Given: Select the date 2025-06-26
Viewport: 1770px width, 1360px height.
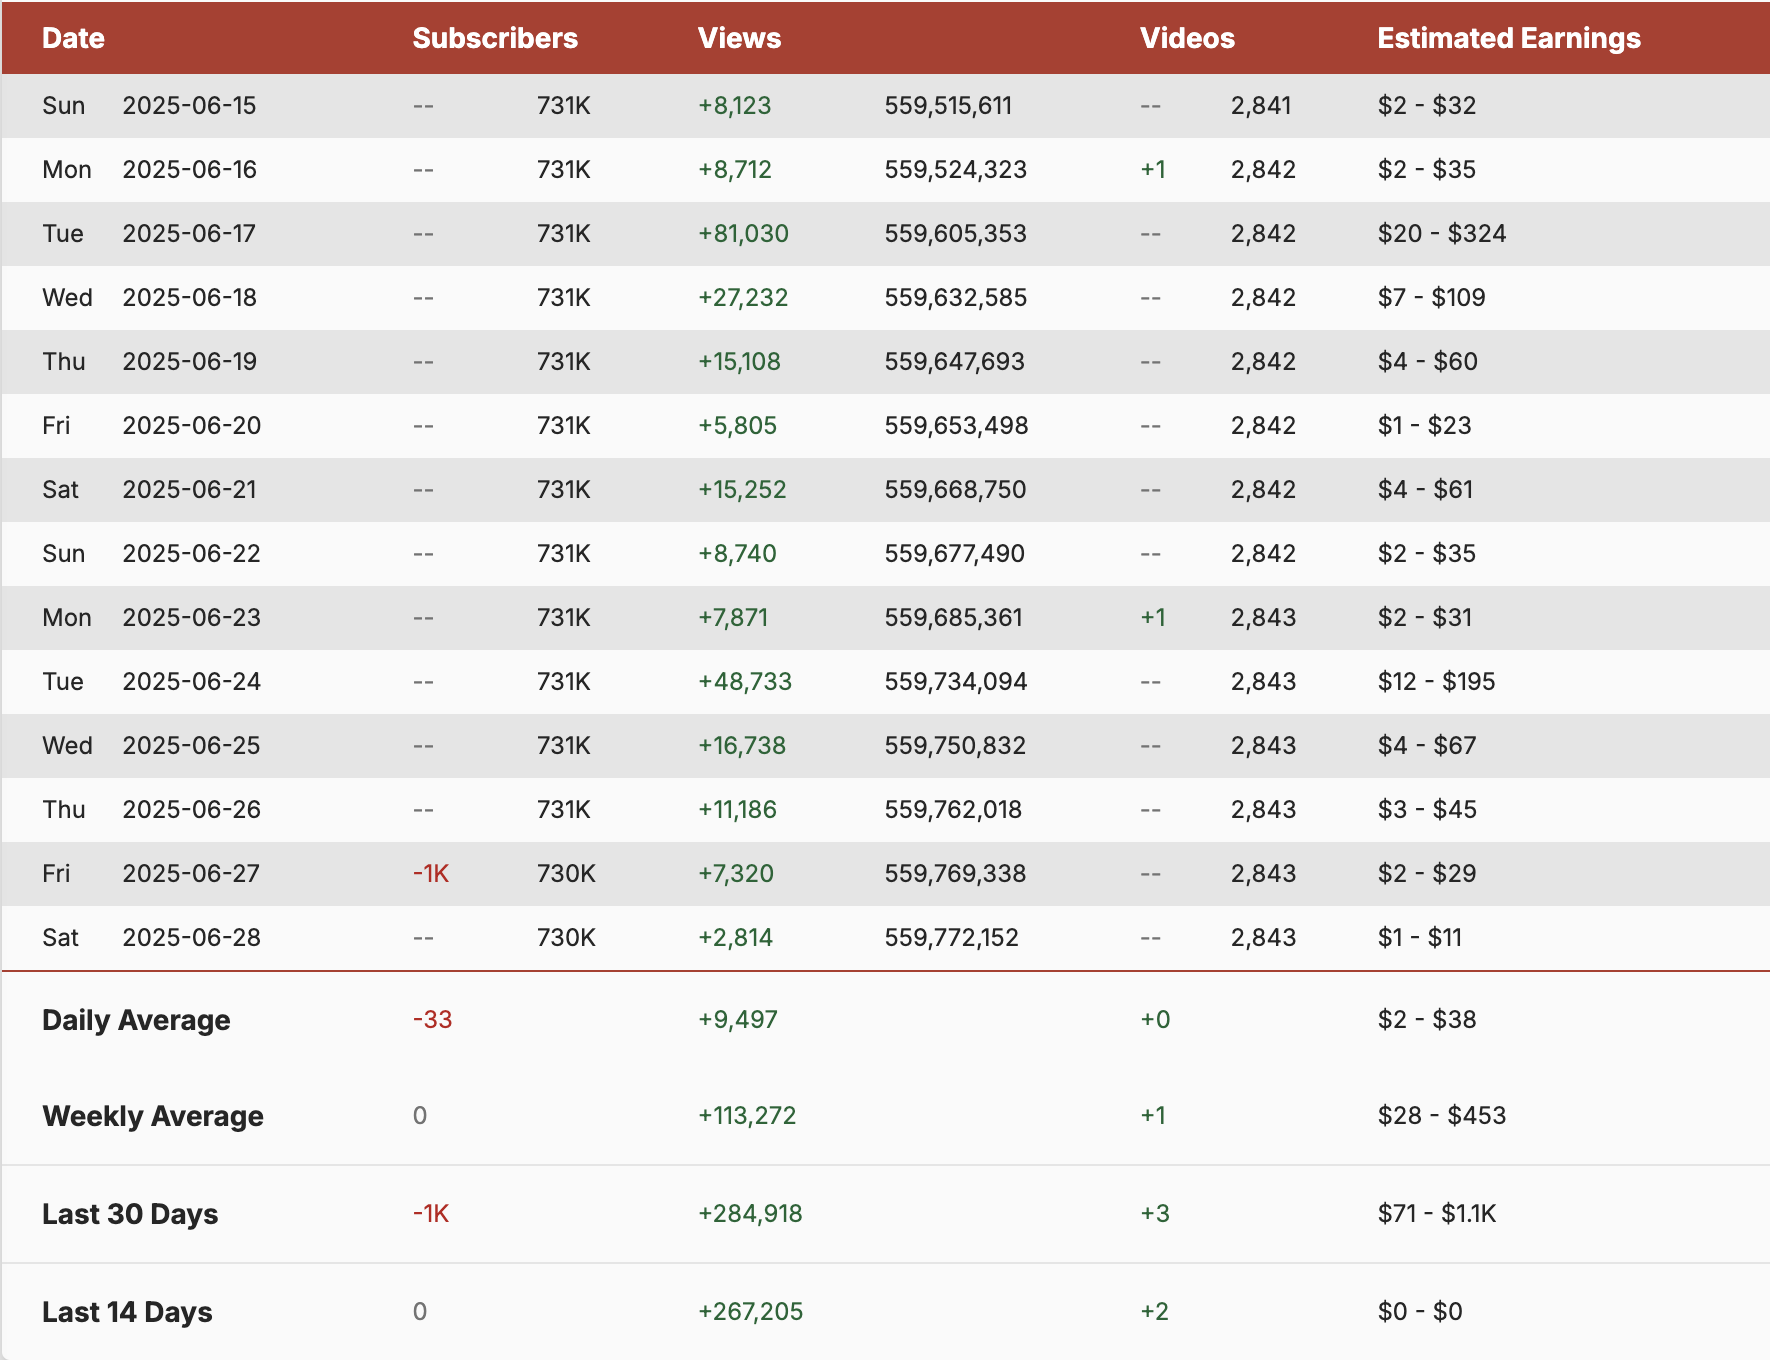Looking at the screenshot, I should pos(191,810).
